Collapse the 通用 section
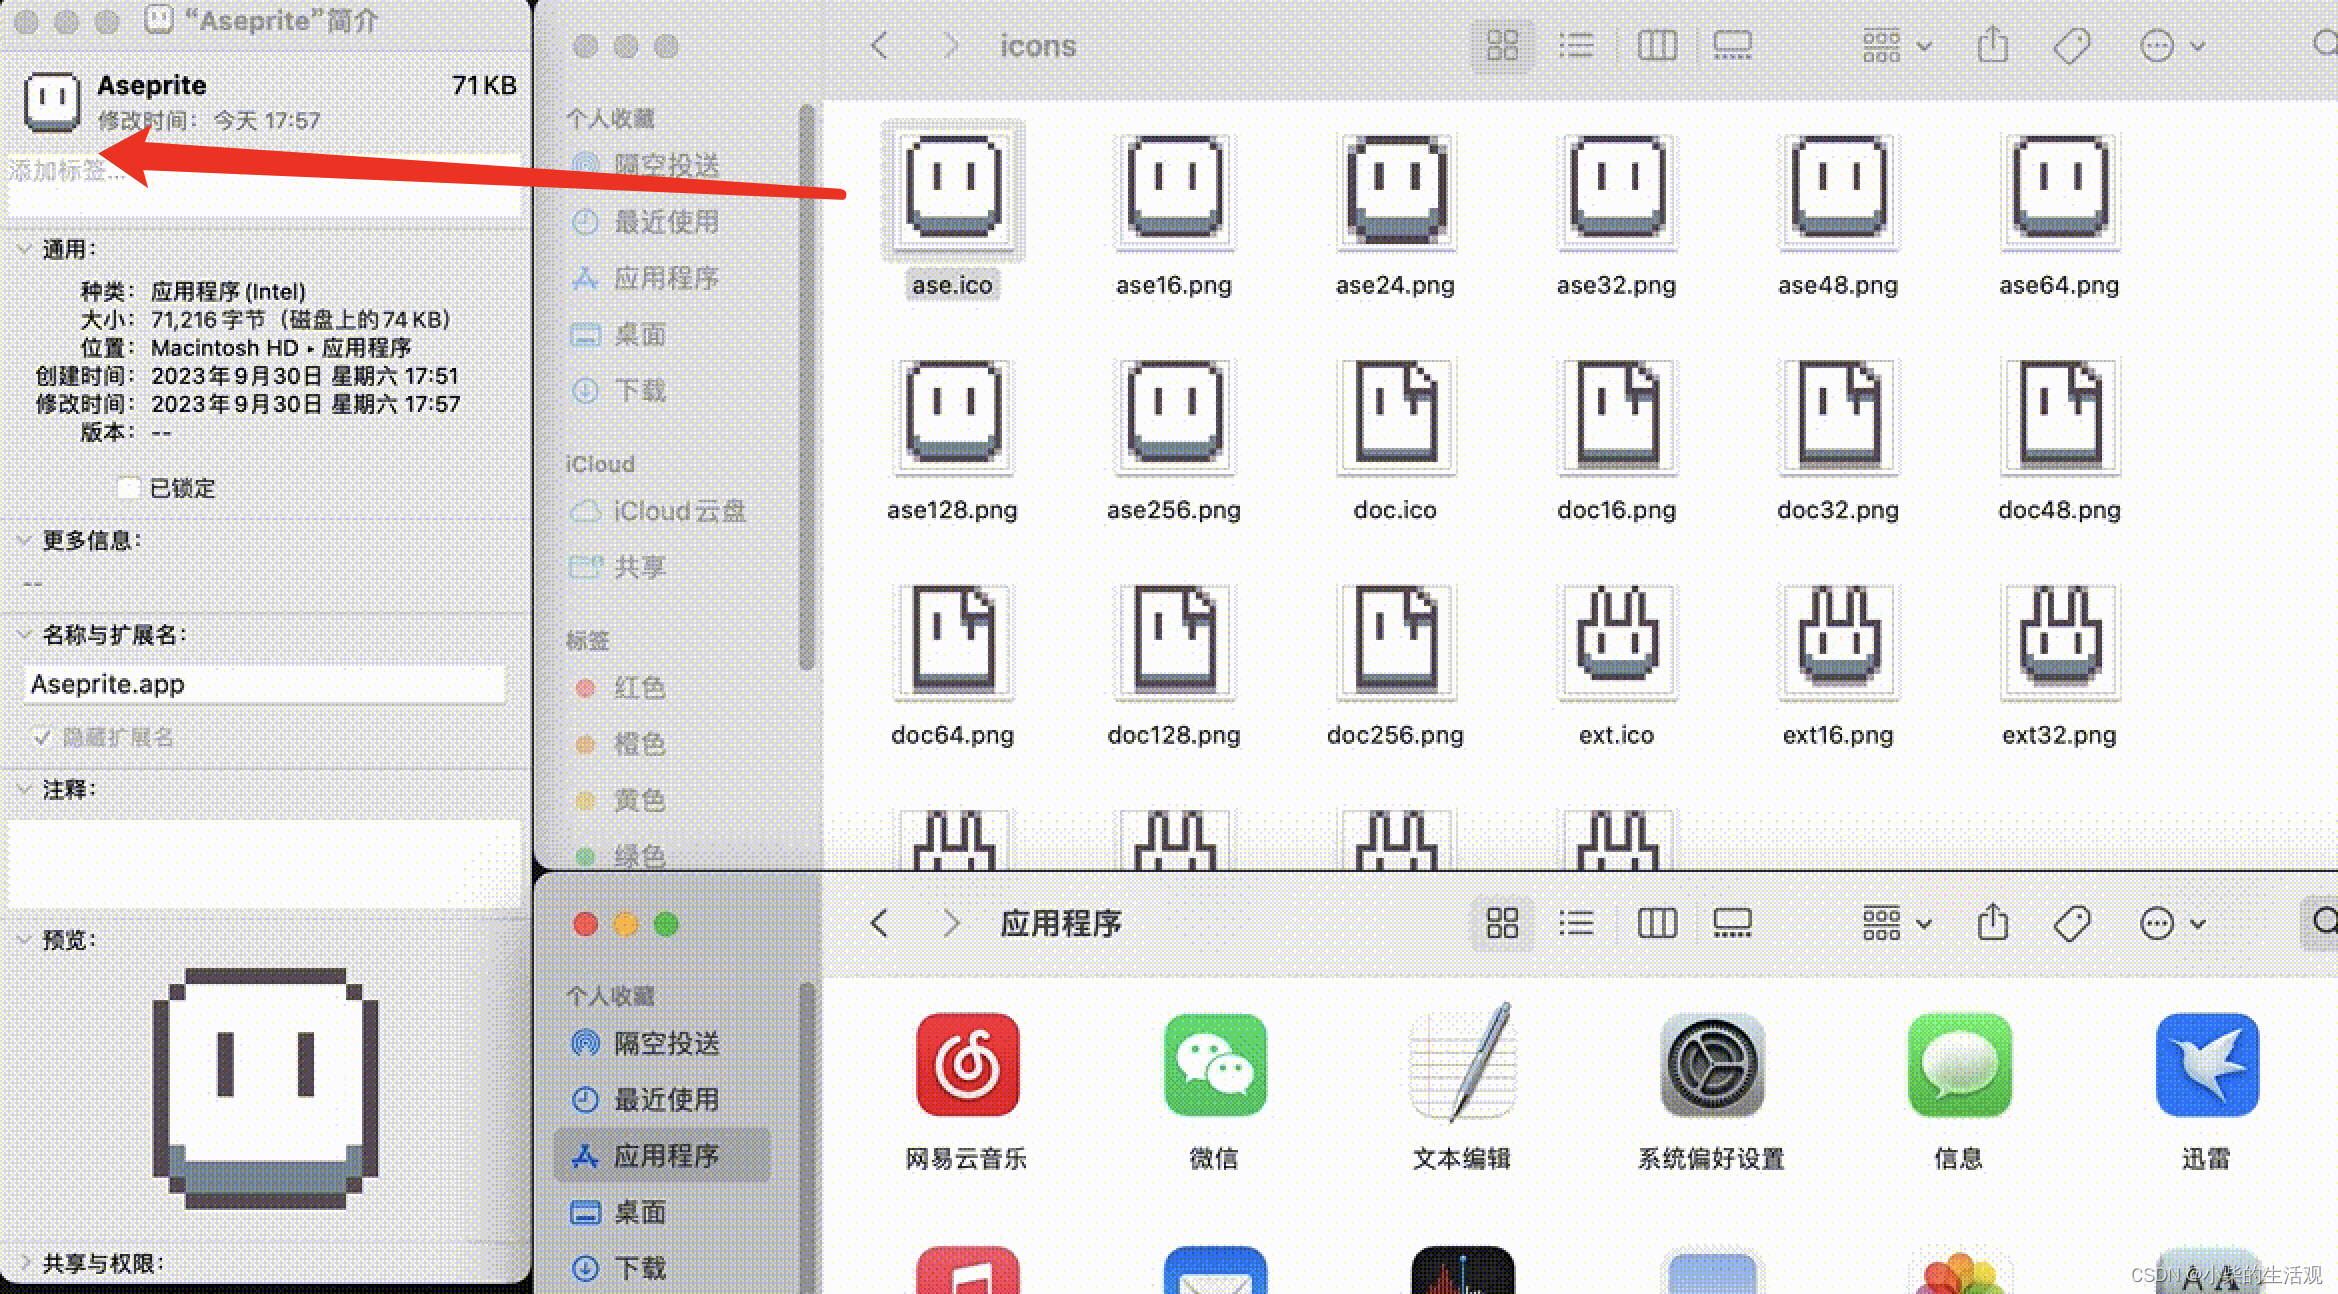 (x=24, y=249)
